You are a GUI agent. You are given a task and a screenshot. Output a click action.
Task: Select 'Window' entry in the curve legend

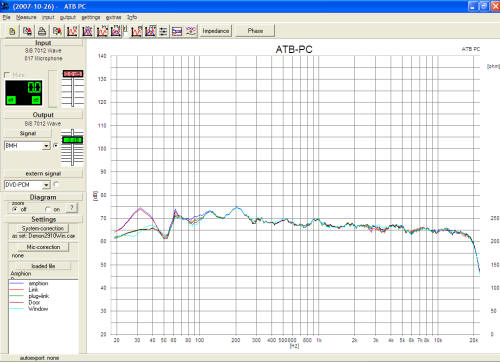click(38, 309)
